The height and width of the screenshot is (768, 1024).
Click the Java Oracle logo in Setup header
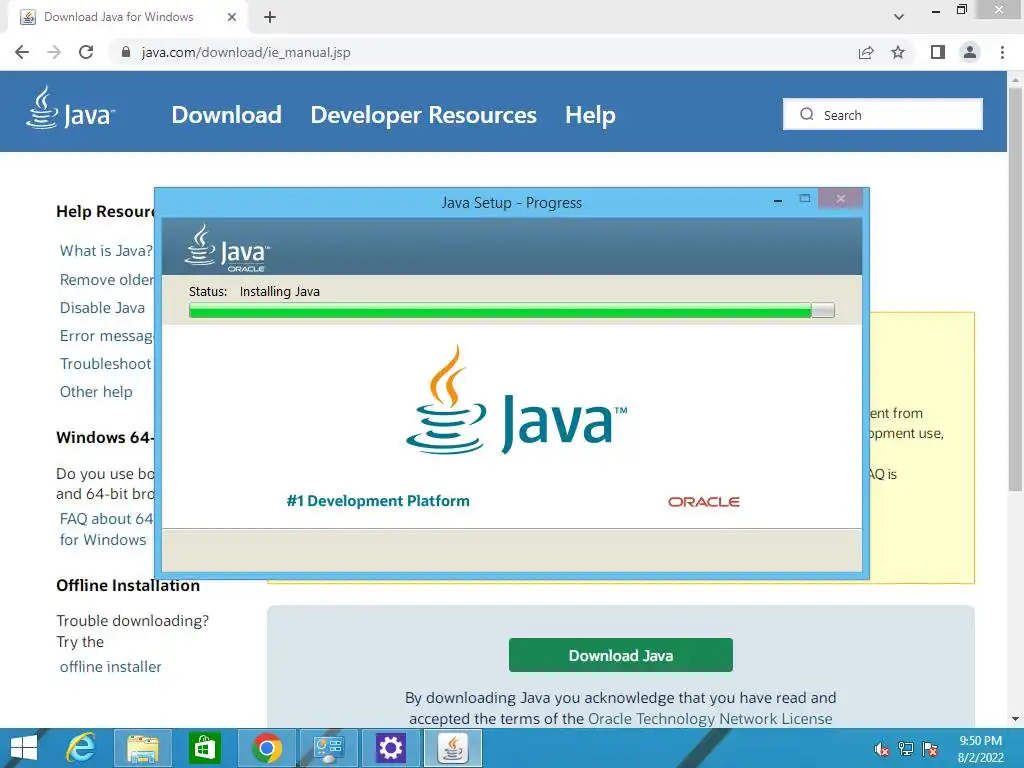(227, 248)
